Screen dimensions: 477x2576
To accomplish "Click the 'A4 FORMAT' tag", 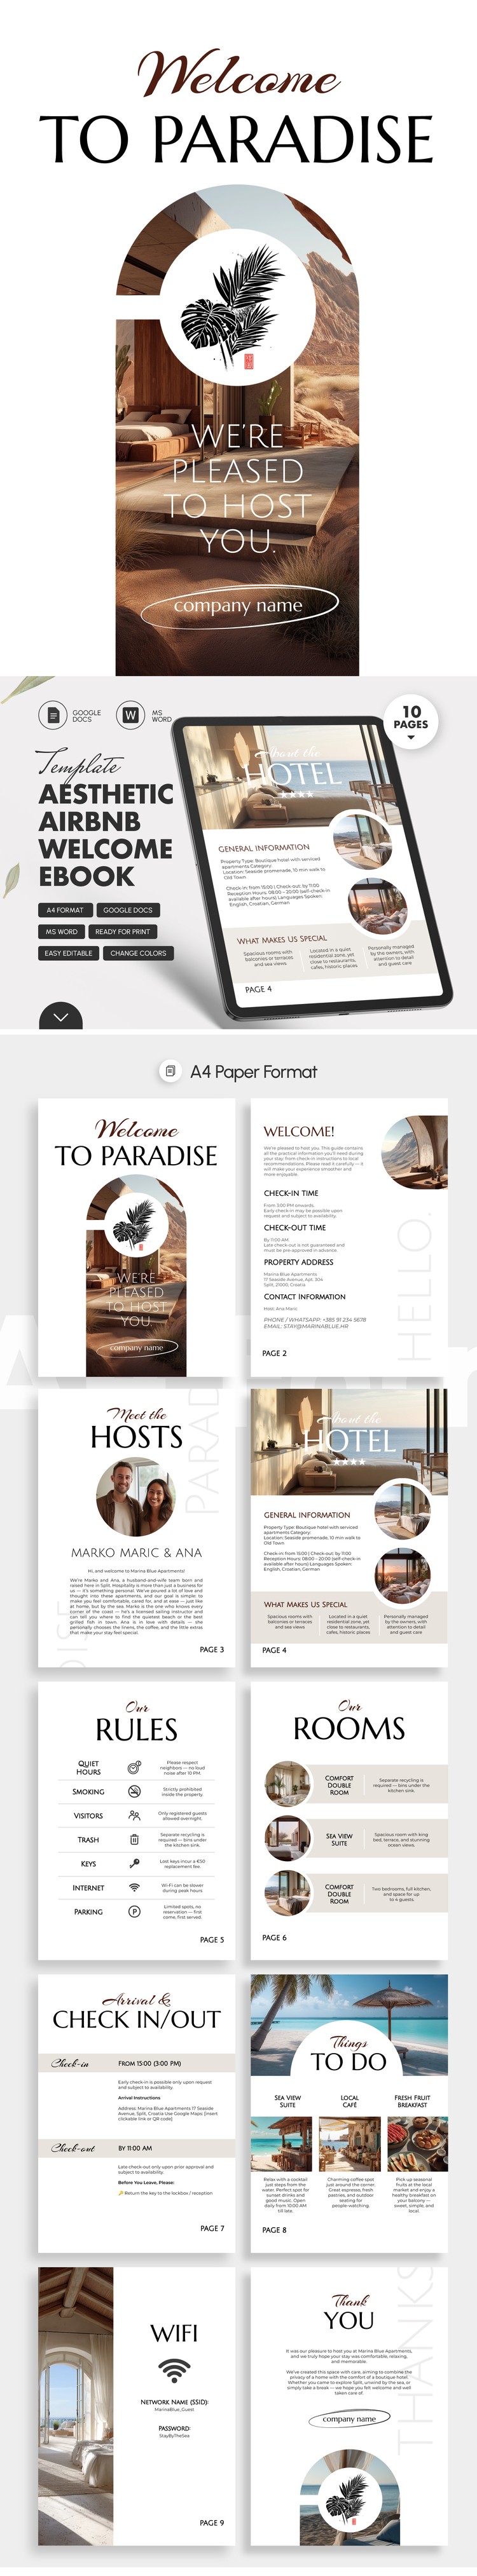I will click(x=65, y=910).
